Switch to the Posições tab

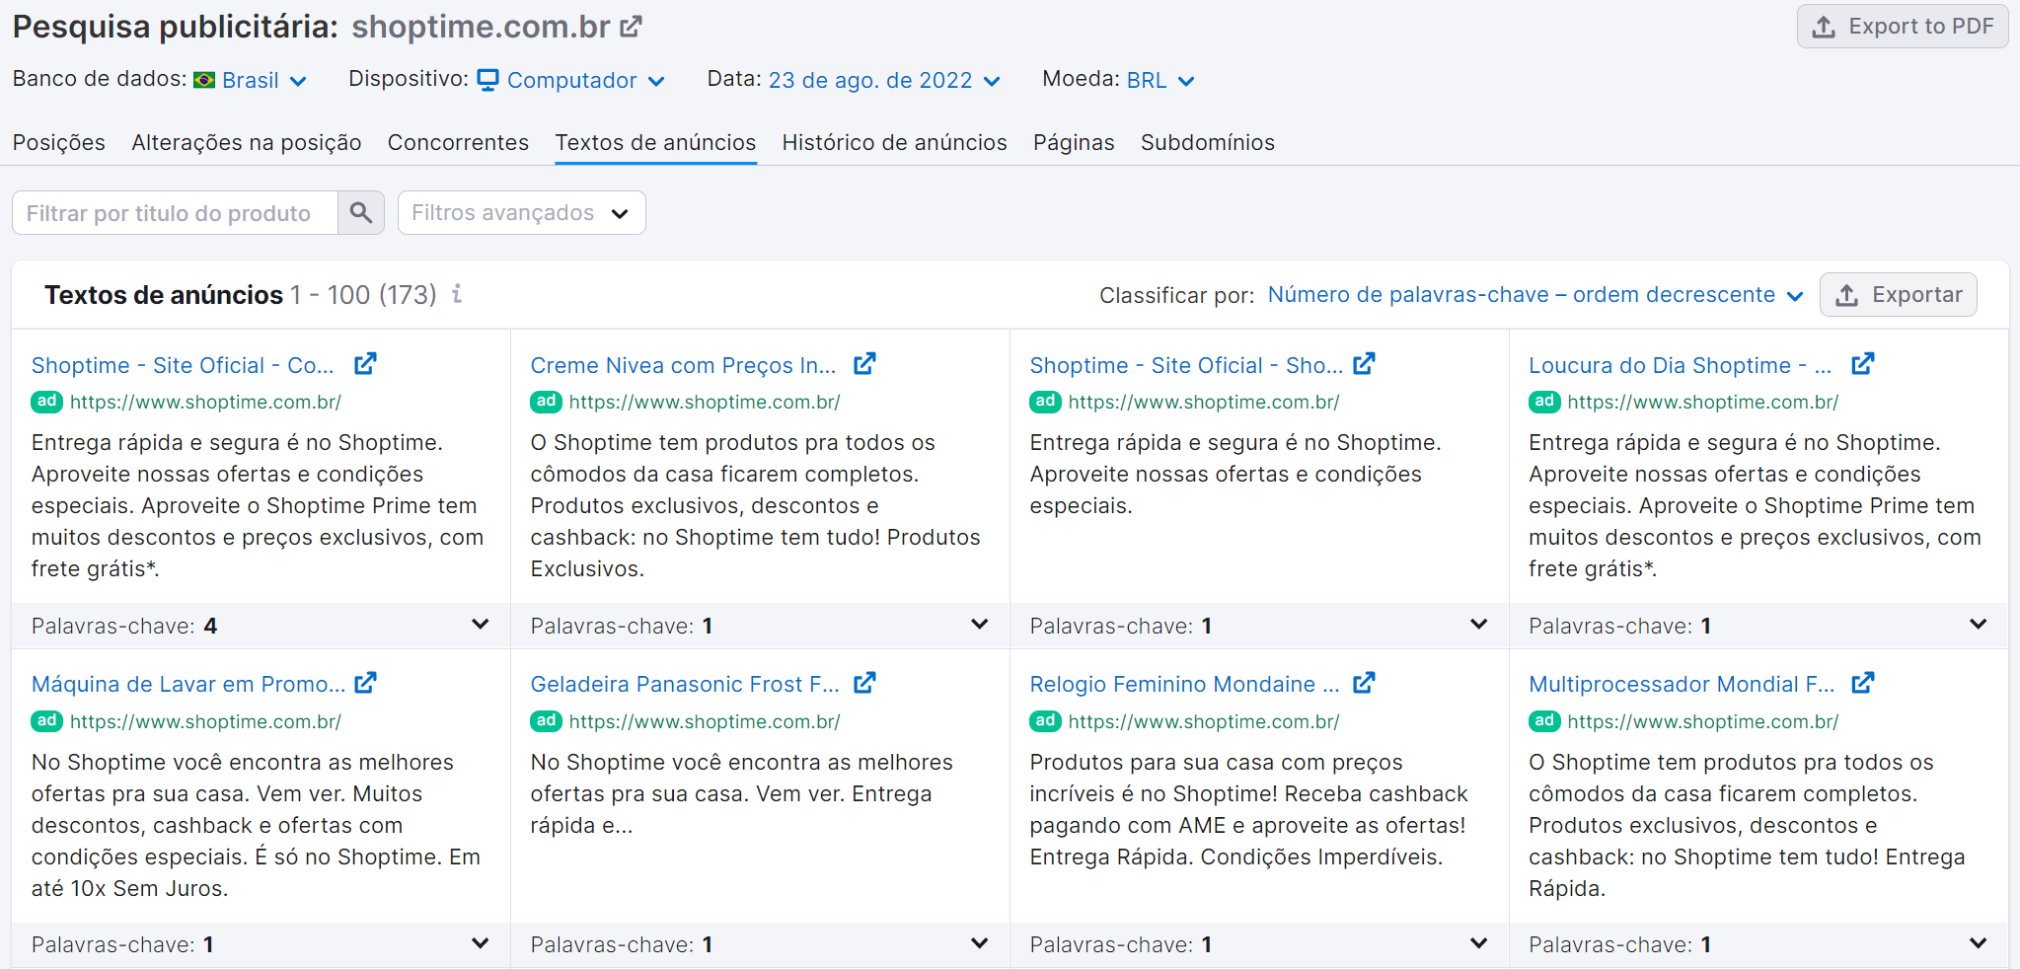click(59, 142)
